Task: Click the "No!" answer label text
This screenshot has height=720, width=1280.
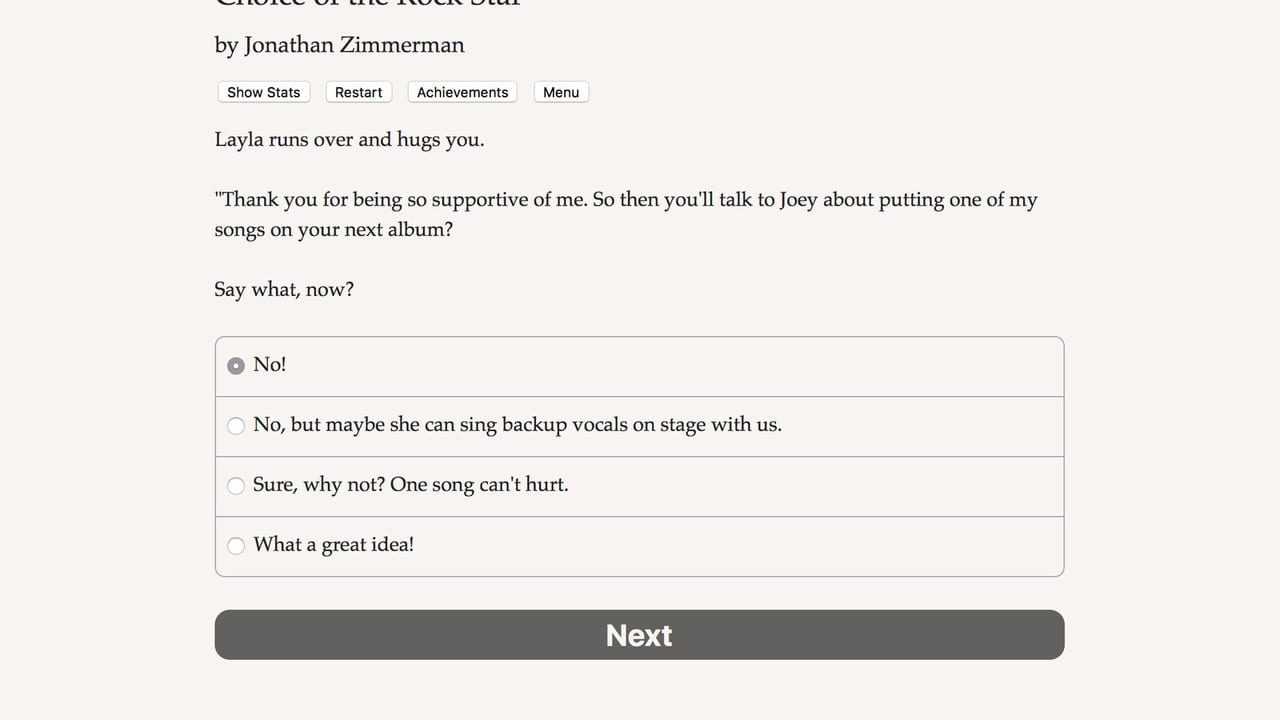Action: 269,365
